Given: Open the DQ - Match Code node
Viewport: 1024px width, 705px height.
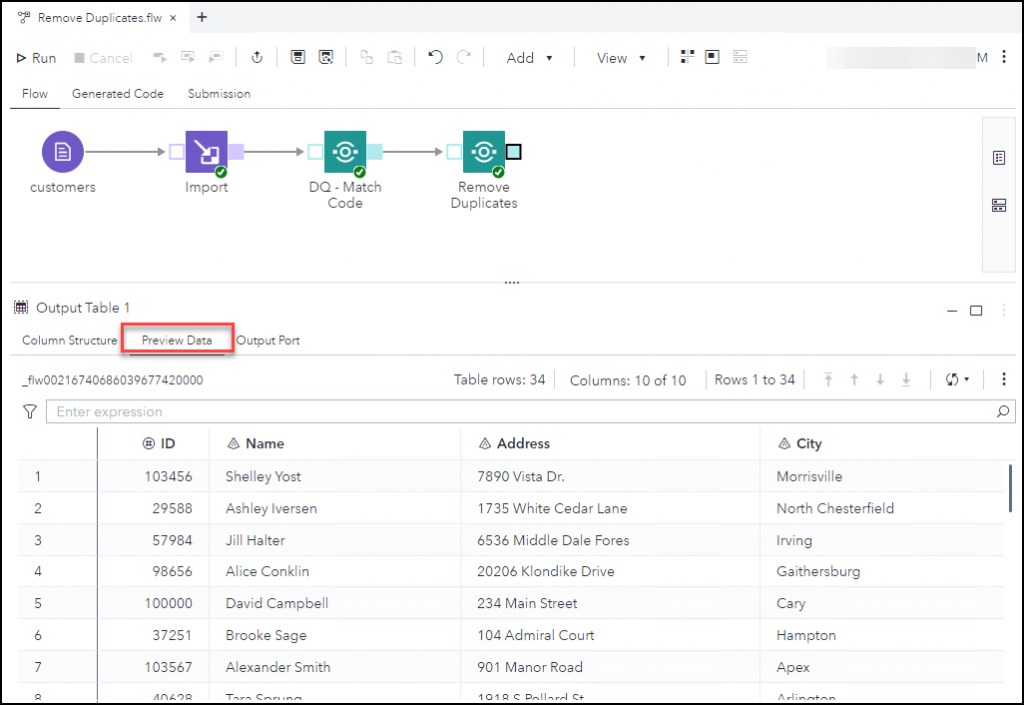Looking at the screenshot, I should 345,150.
